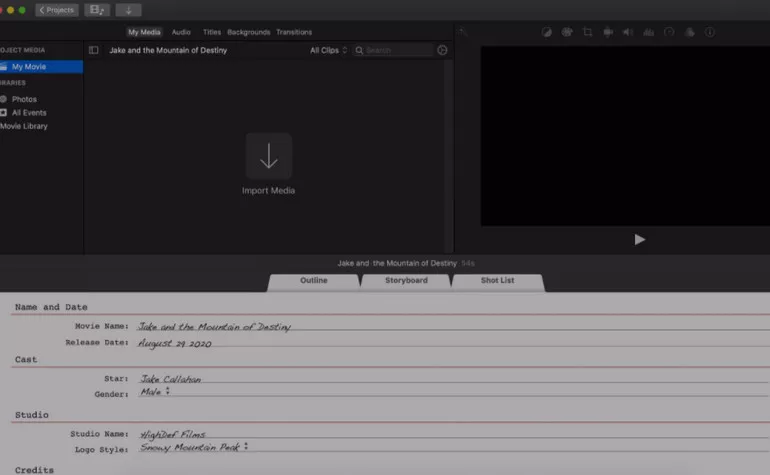Open the Audio tab
This screenshot has width=770, height=475.
[181, 32]
